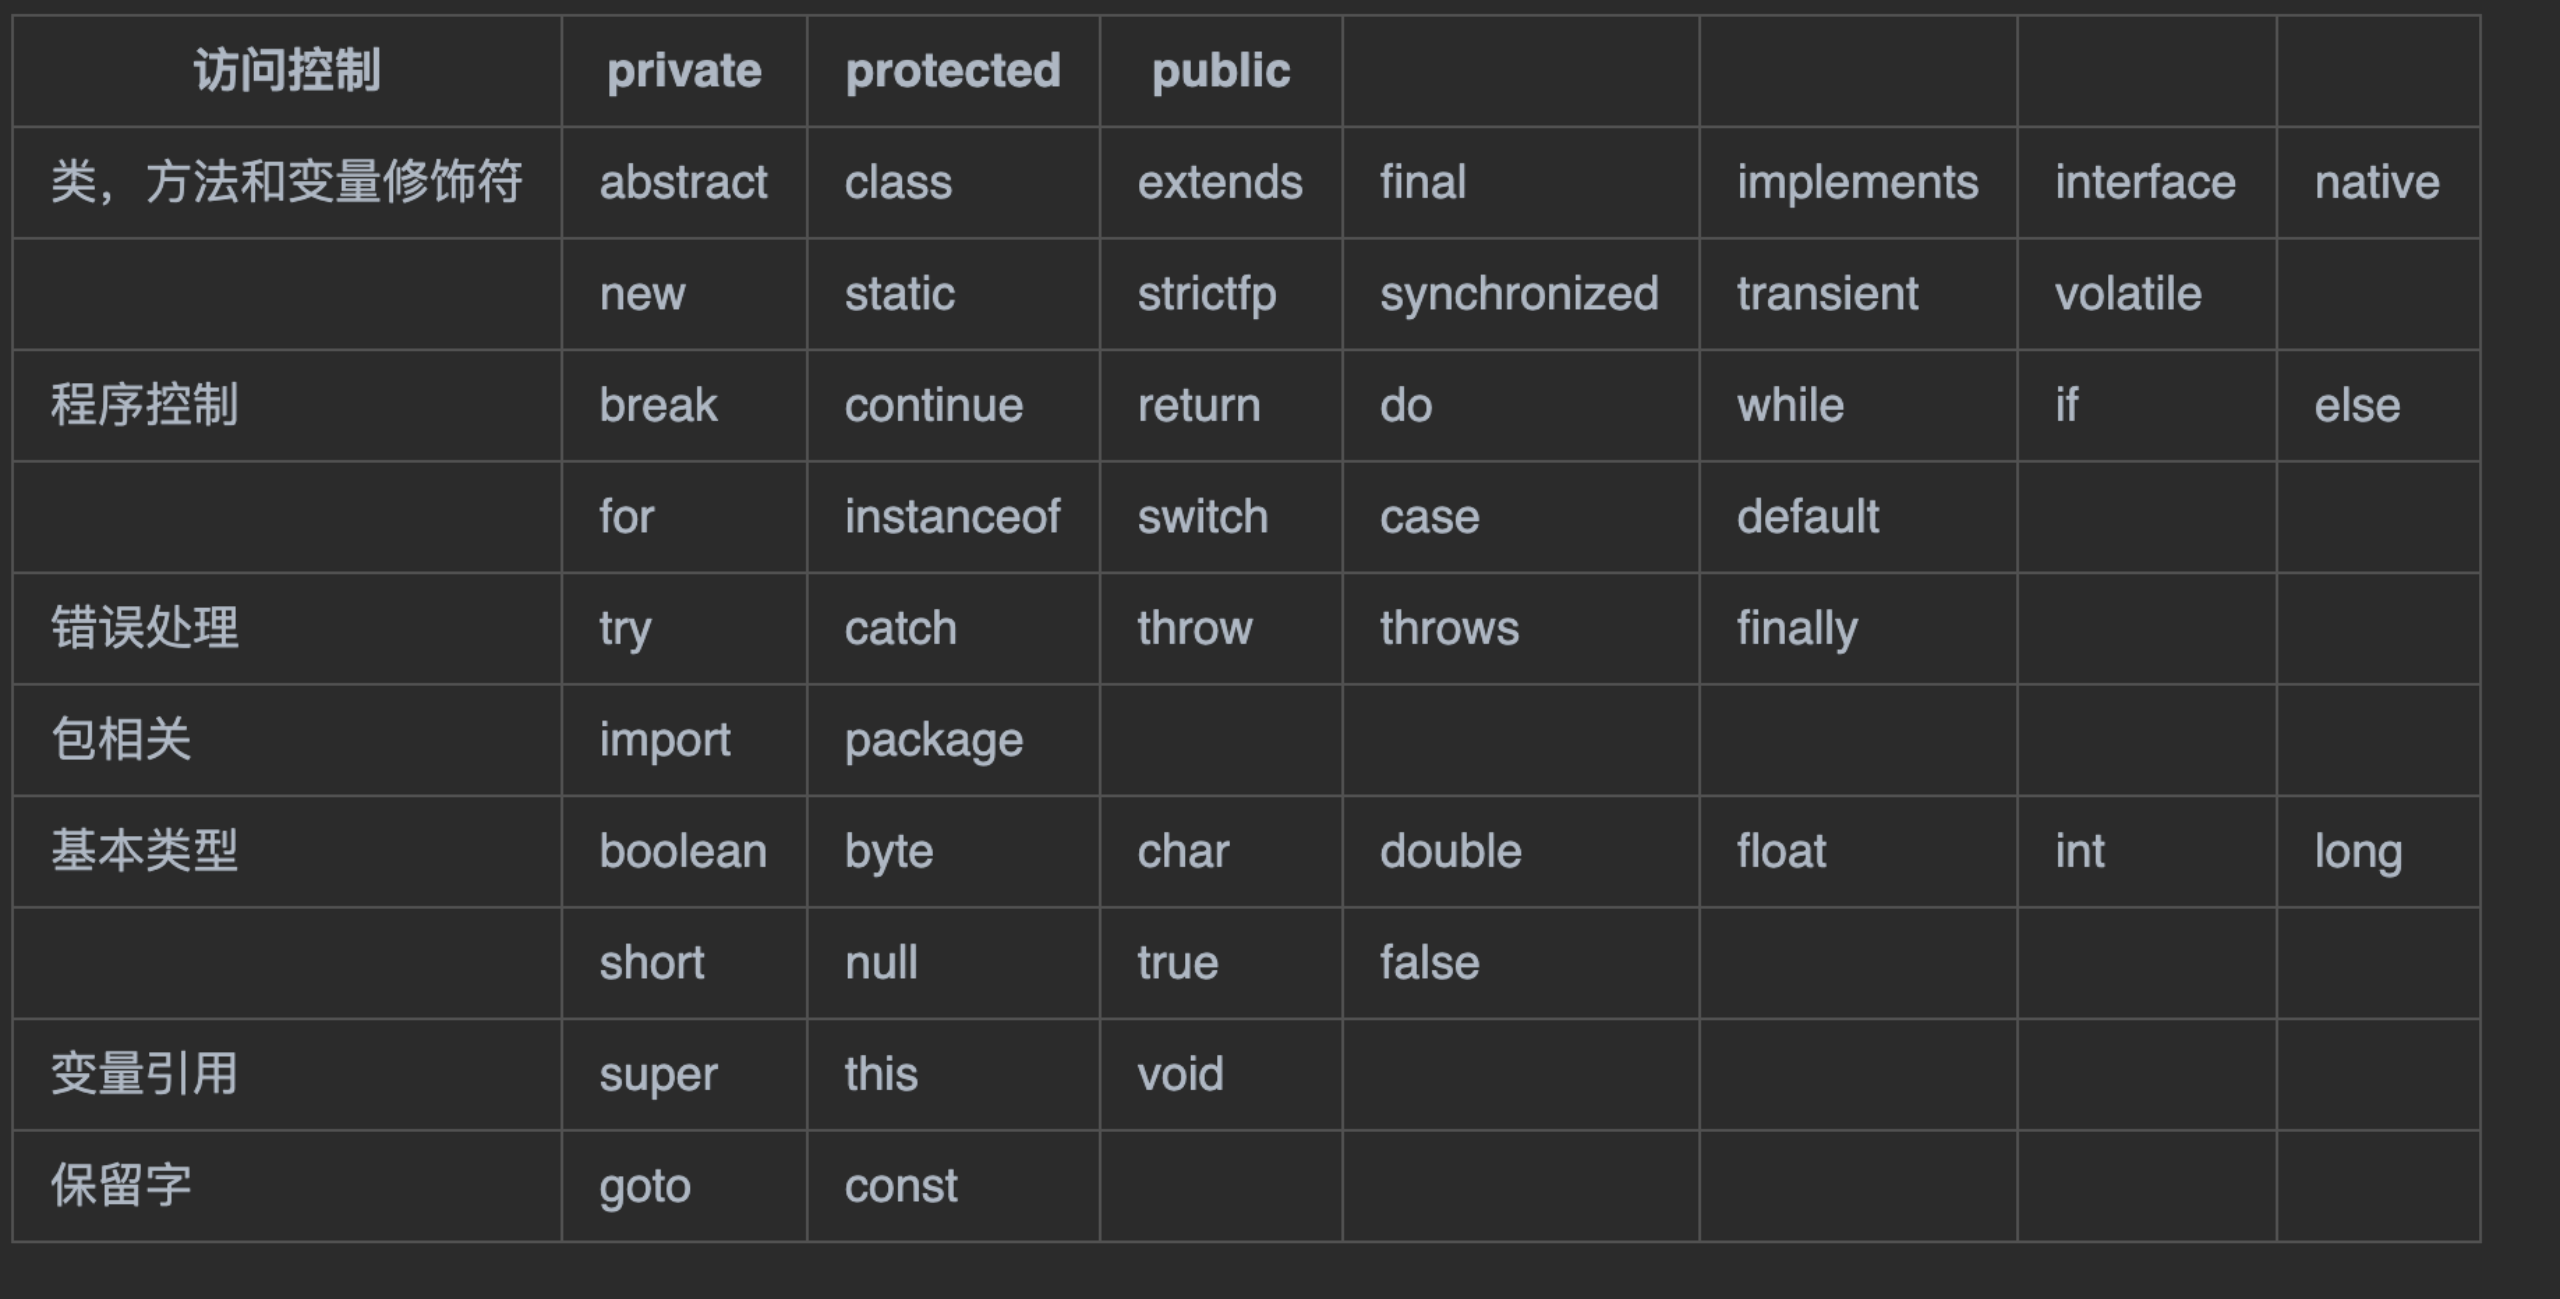Click the 'private' header cell

(684, 71)
